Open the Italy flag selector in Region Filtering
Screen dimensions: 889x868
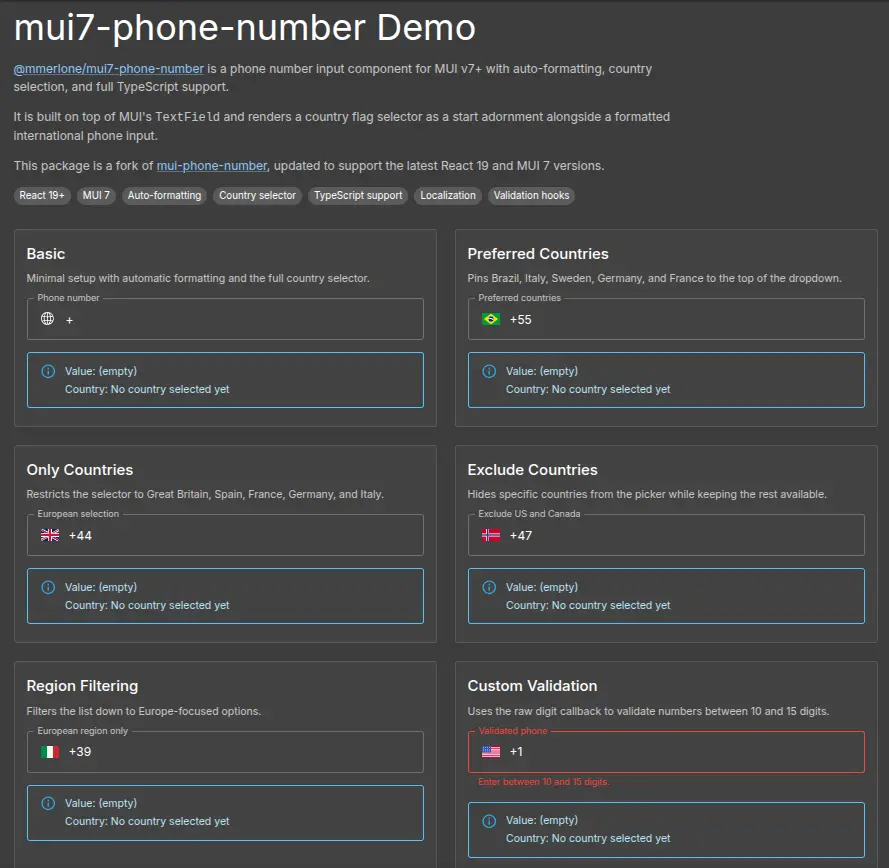pyautogui.click(x=50, y=752)
